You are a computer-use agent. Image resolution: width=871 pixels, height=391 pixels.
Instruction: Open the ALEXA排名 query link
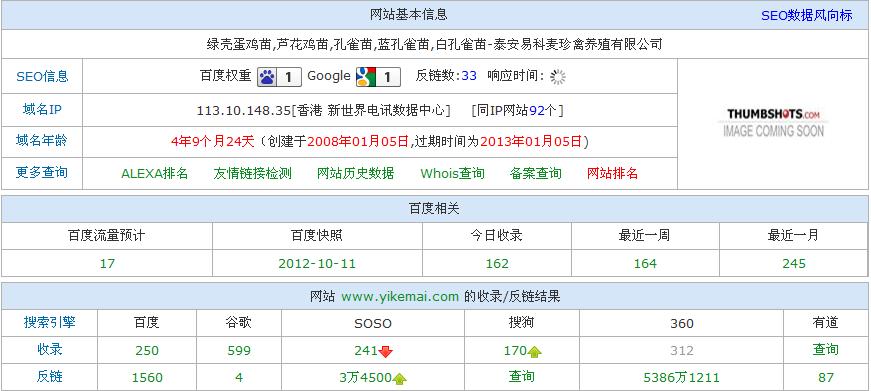pos(154,173)
